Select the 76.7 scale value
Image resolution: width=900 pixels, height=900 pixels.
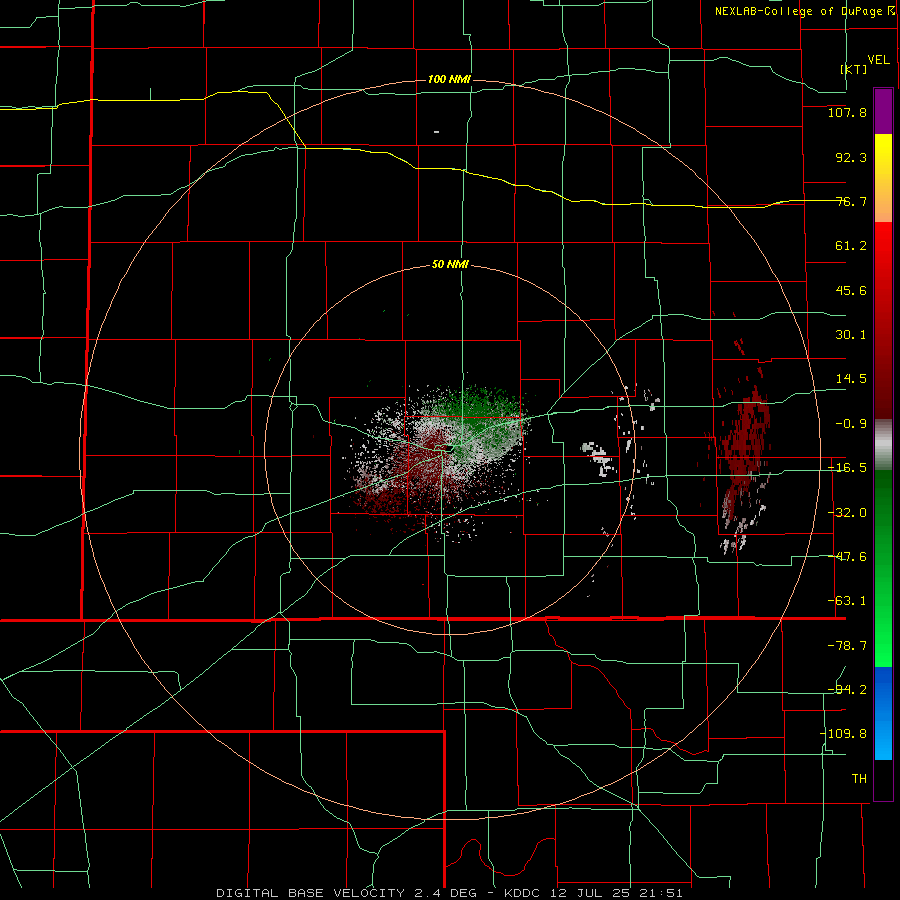(851, 201)
